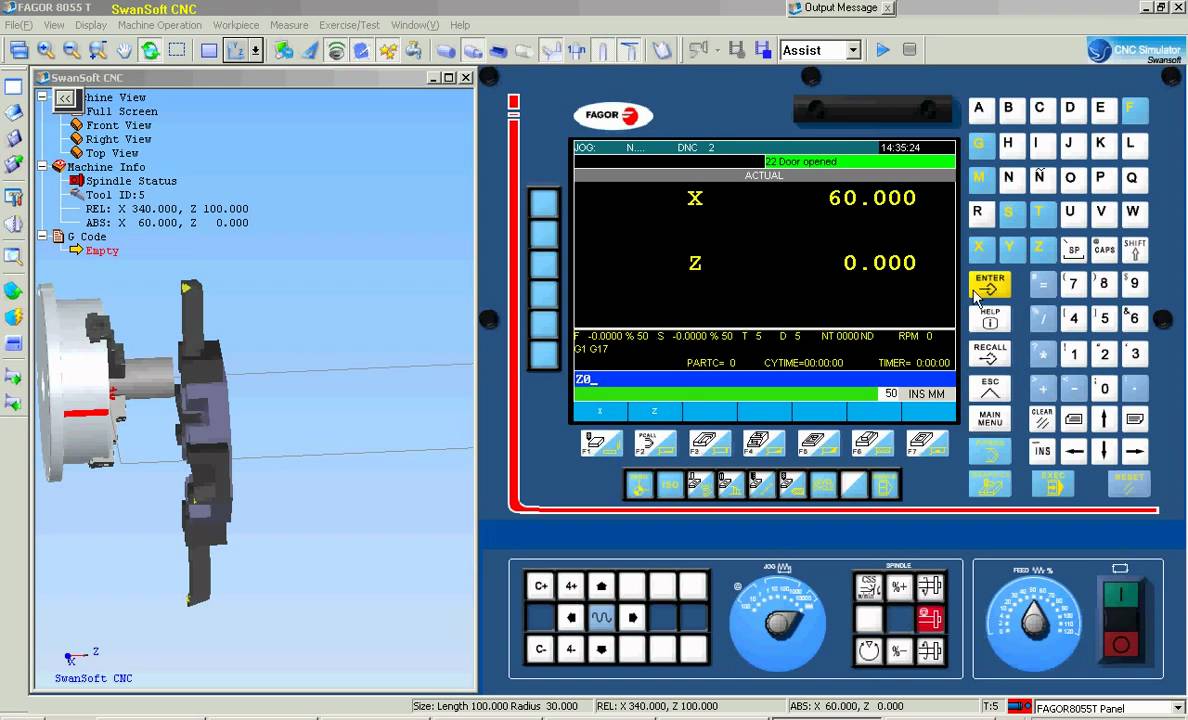Viewport: 1188px width, 720px height.
Task: Click the left arrow cursor key
Action: [1074, 451]
